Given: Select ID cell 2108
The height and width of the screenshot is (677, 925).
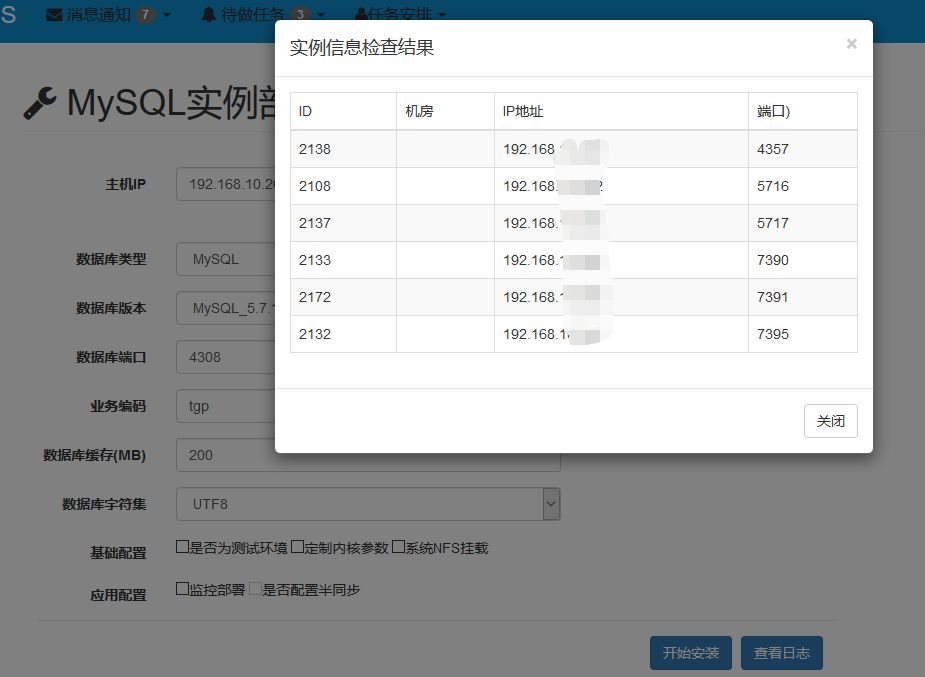Looking at the screenshot, I should [x=343, y=186].
